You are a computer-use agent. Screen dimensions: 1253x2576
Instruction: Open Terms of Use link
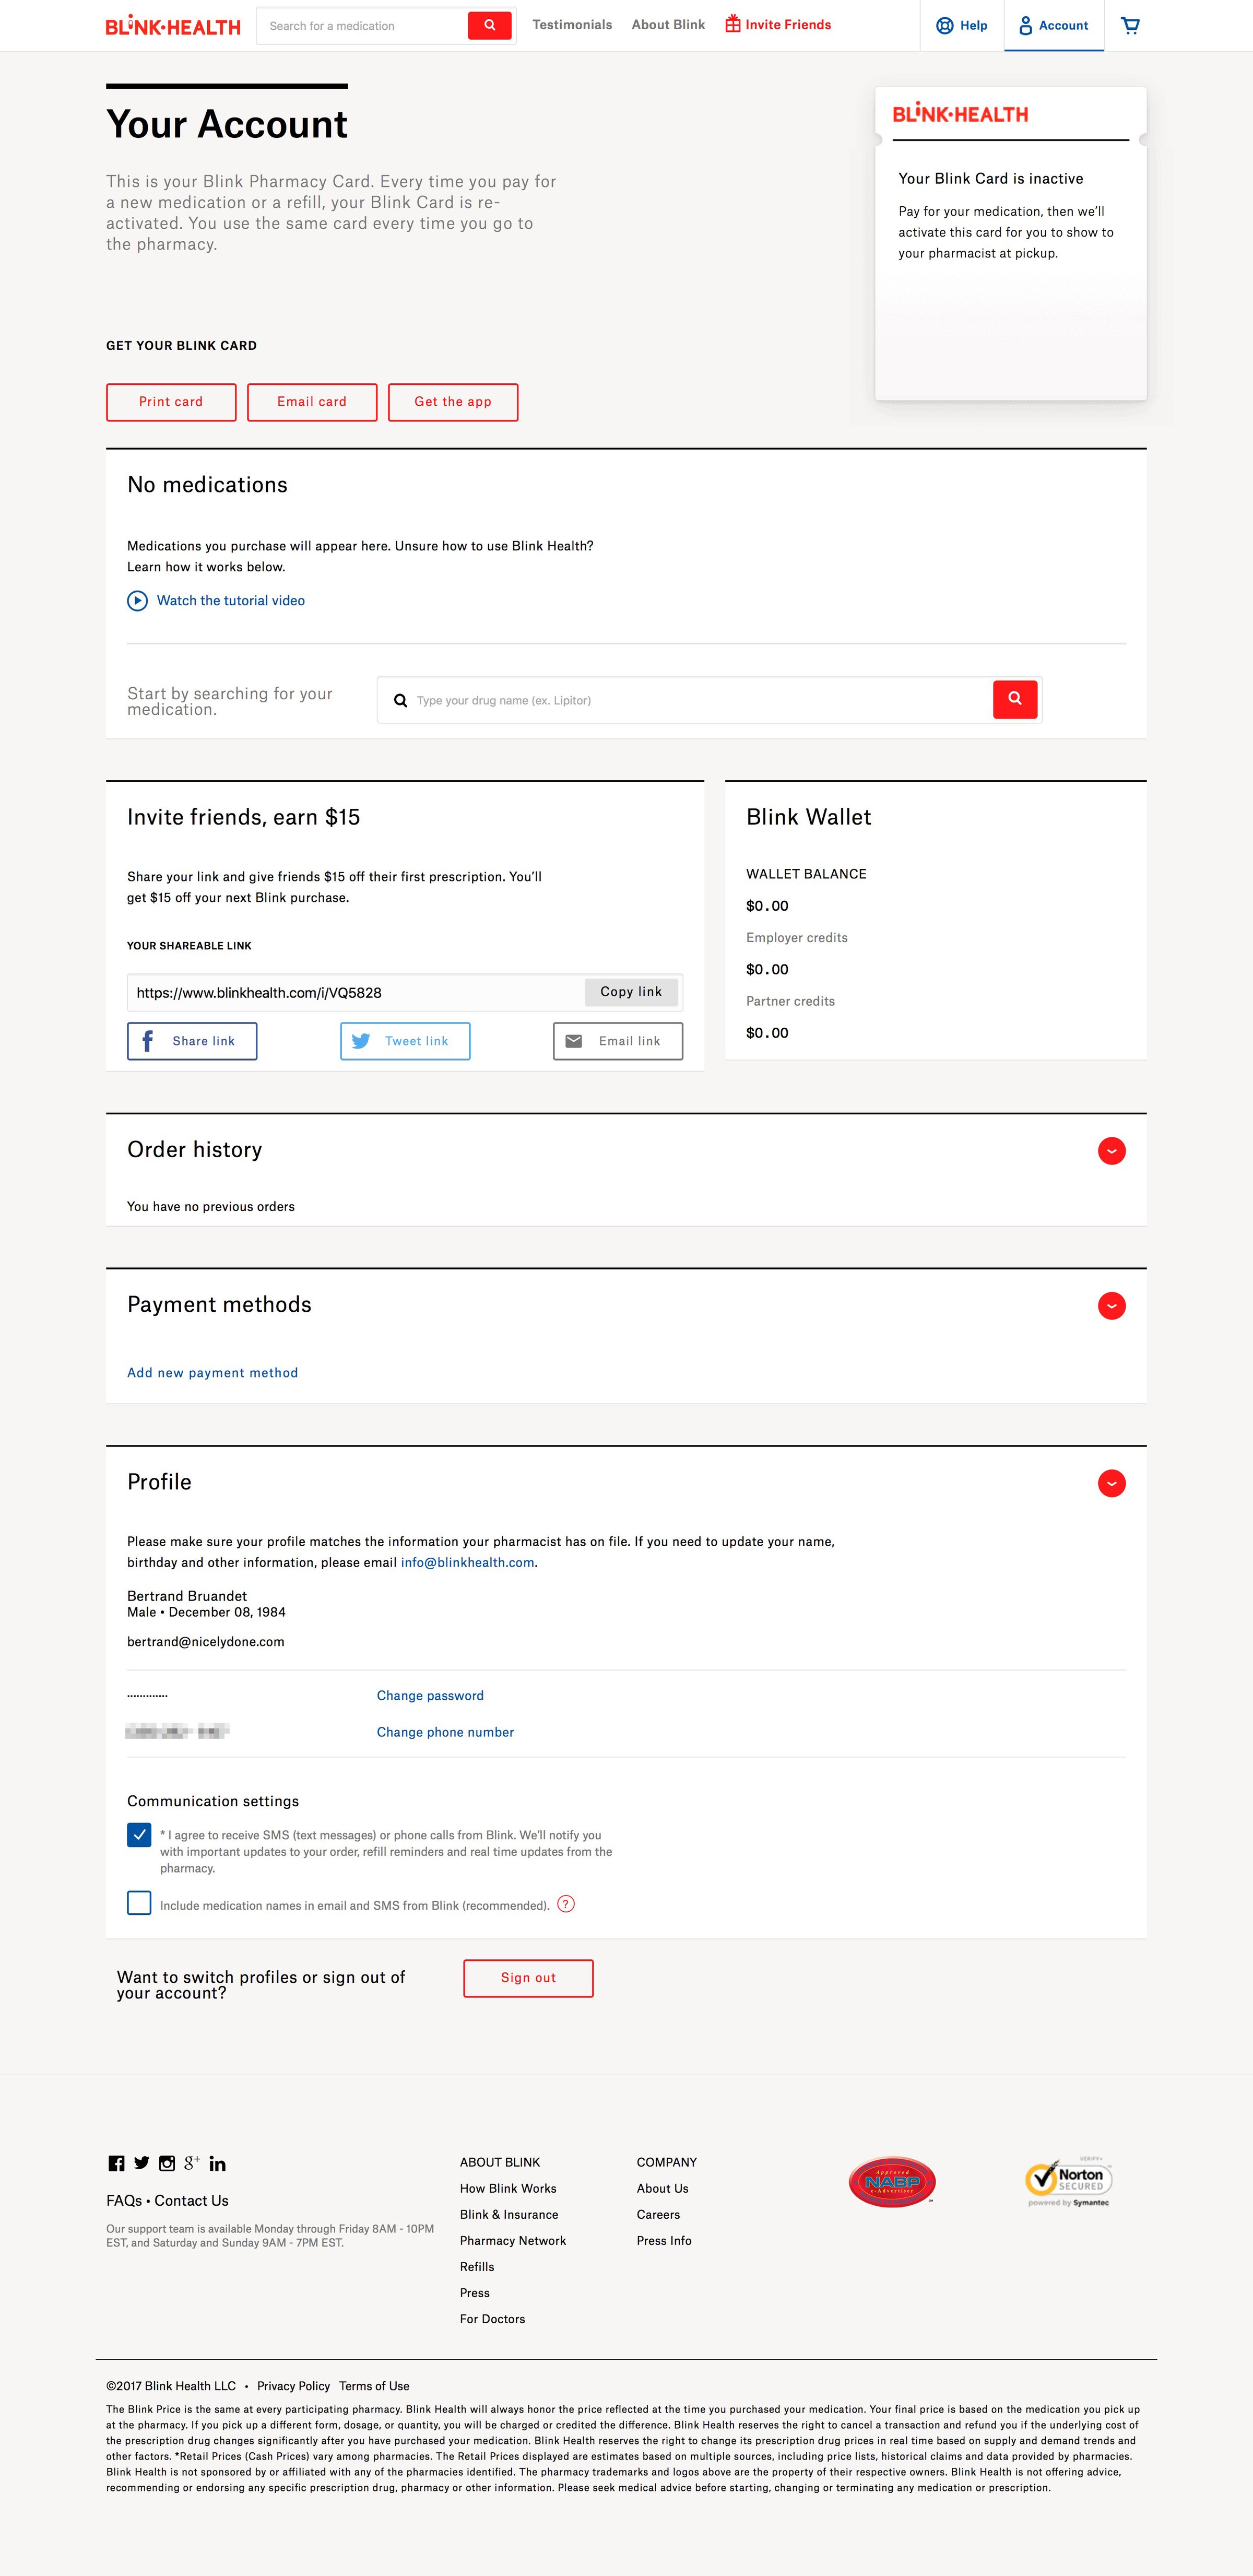point(374,2385)
